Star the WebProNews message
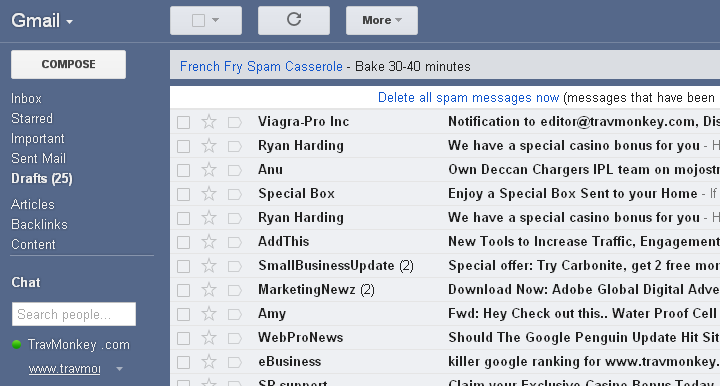The width and height of the screenshot is (720, 386). pos(209,337)
